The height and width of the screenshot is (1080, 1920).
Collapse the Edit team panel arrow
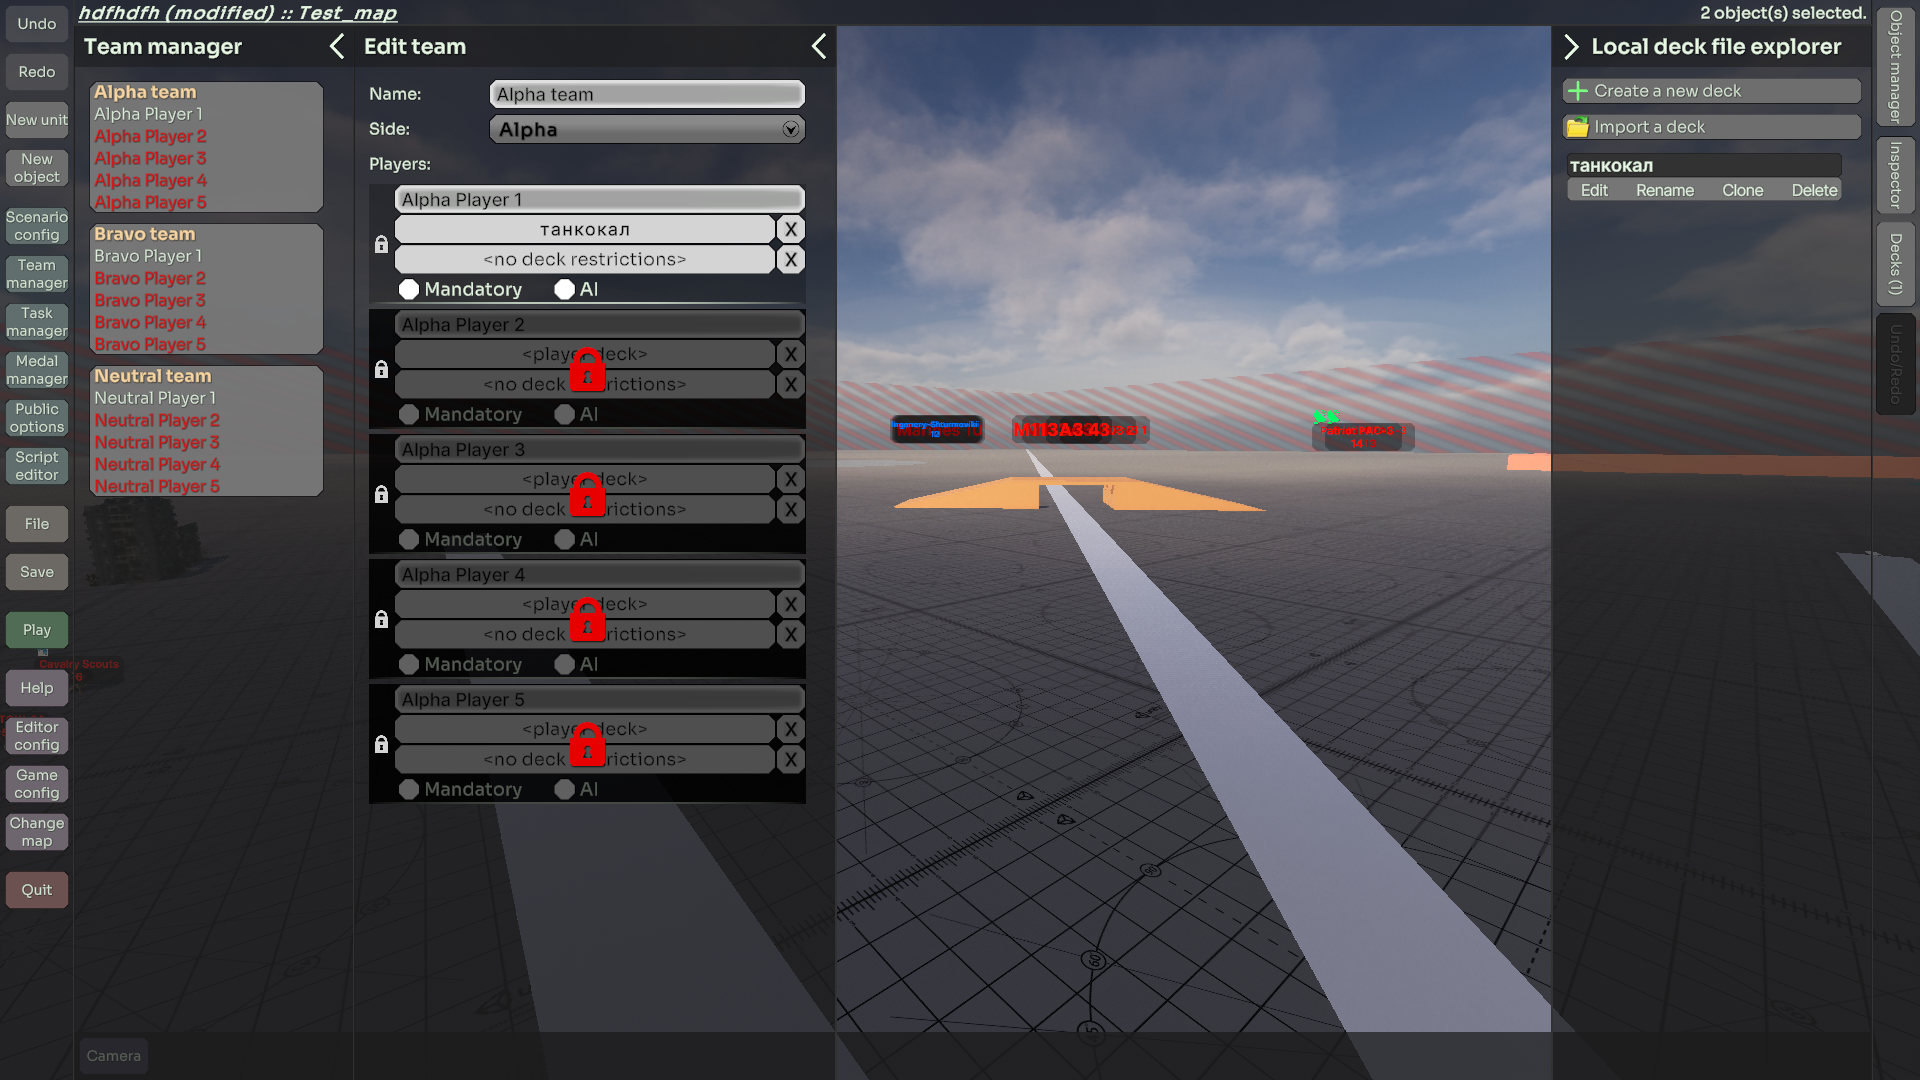[819, 46]
